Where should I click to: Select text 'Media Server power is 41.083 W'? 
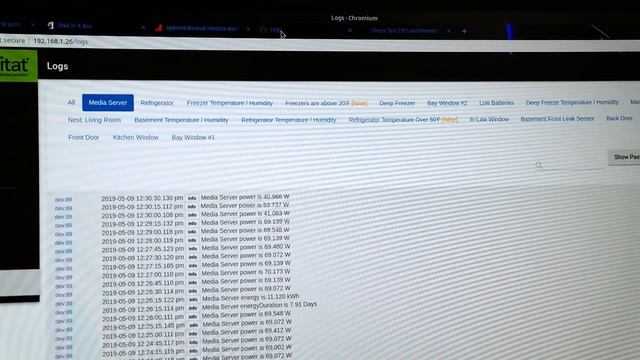pos(245,214)
